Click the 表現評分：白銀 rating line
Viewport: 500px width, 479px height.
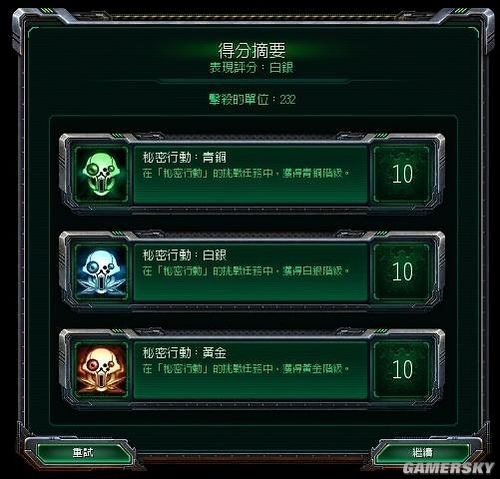[x=252, y=68]
